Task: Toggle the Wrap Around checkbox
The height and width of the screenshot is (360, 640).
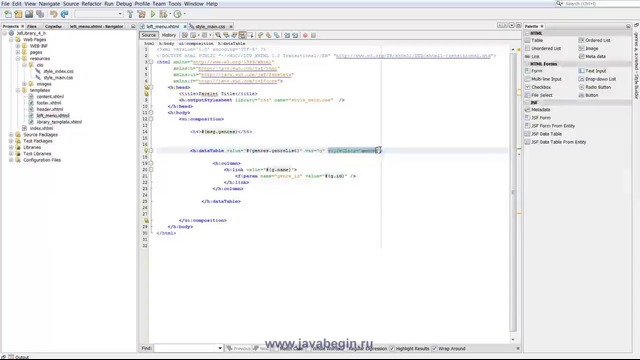Action: (x=434, y=349)
